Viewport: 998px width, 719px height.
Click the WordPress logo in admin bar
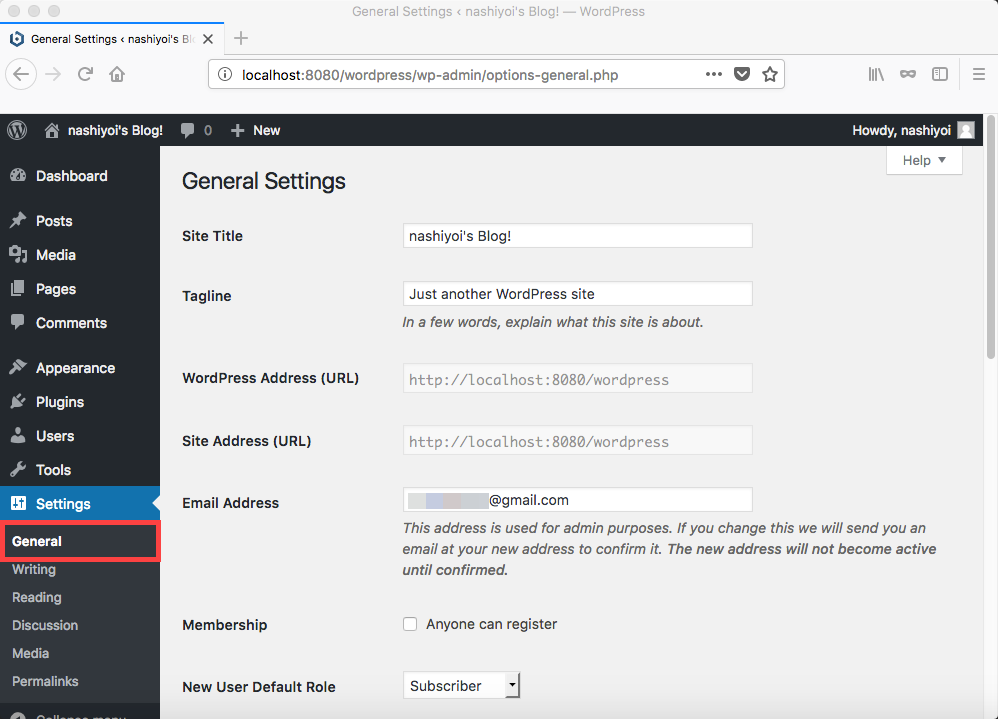pyautogui.click(x=17, y=130)
